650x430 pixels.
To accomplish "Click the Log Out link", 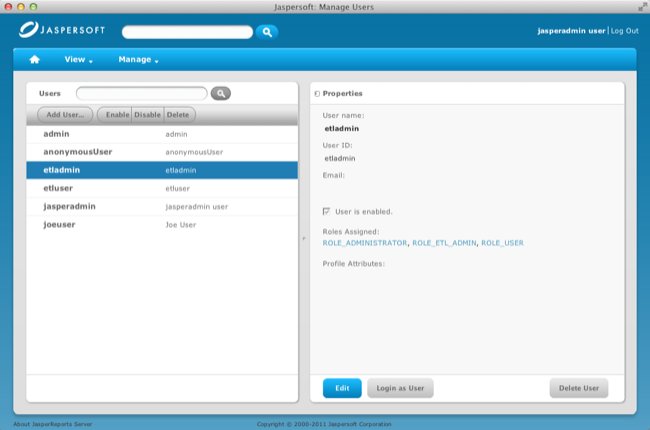I will point(624,31).
